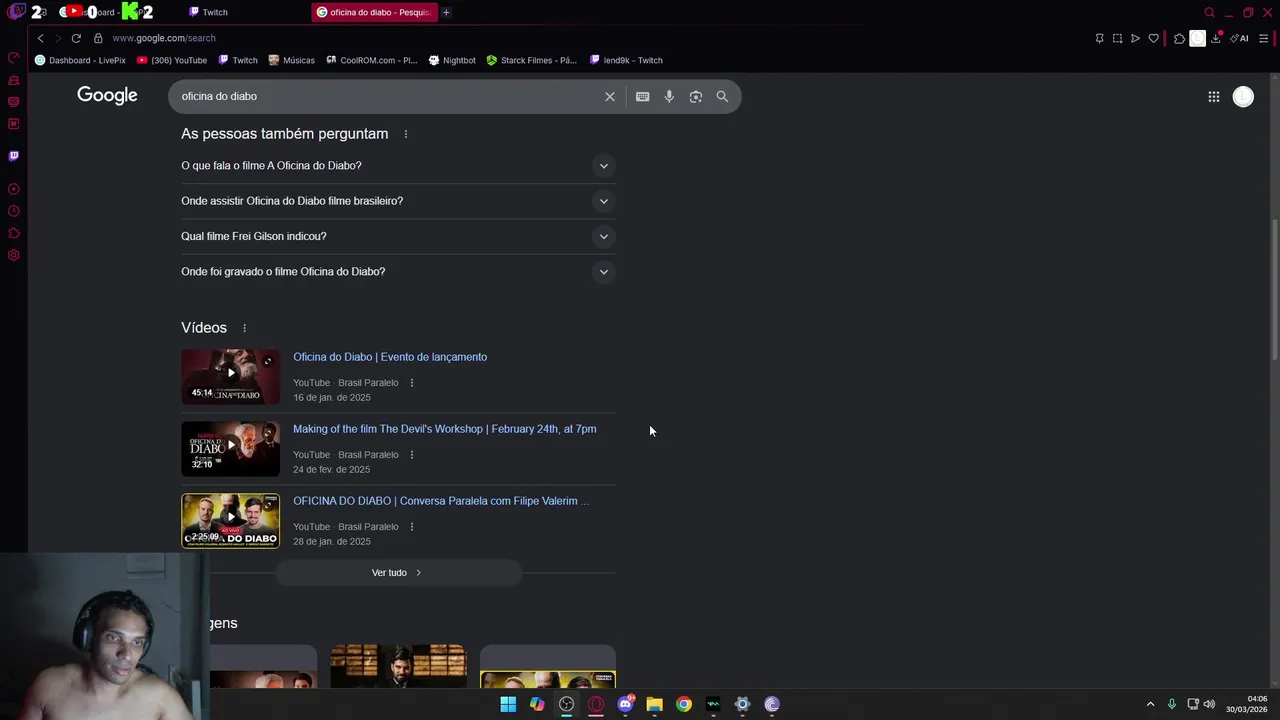Open 'CoolROM.com' bookmark
1280x720 pixels.
click(x=371, y=60)
